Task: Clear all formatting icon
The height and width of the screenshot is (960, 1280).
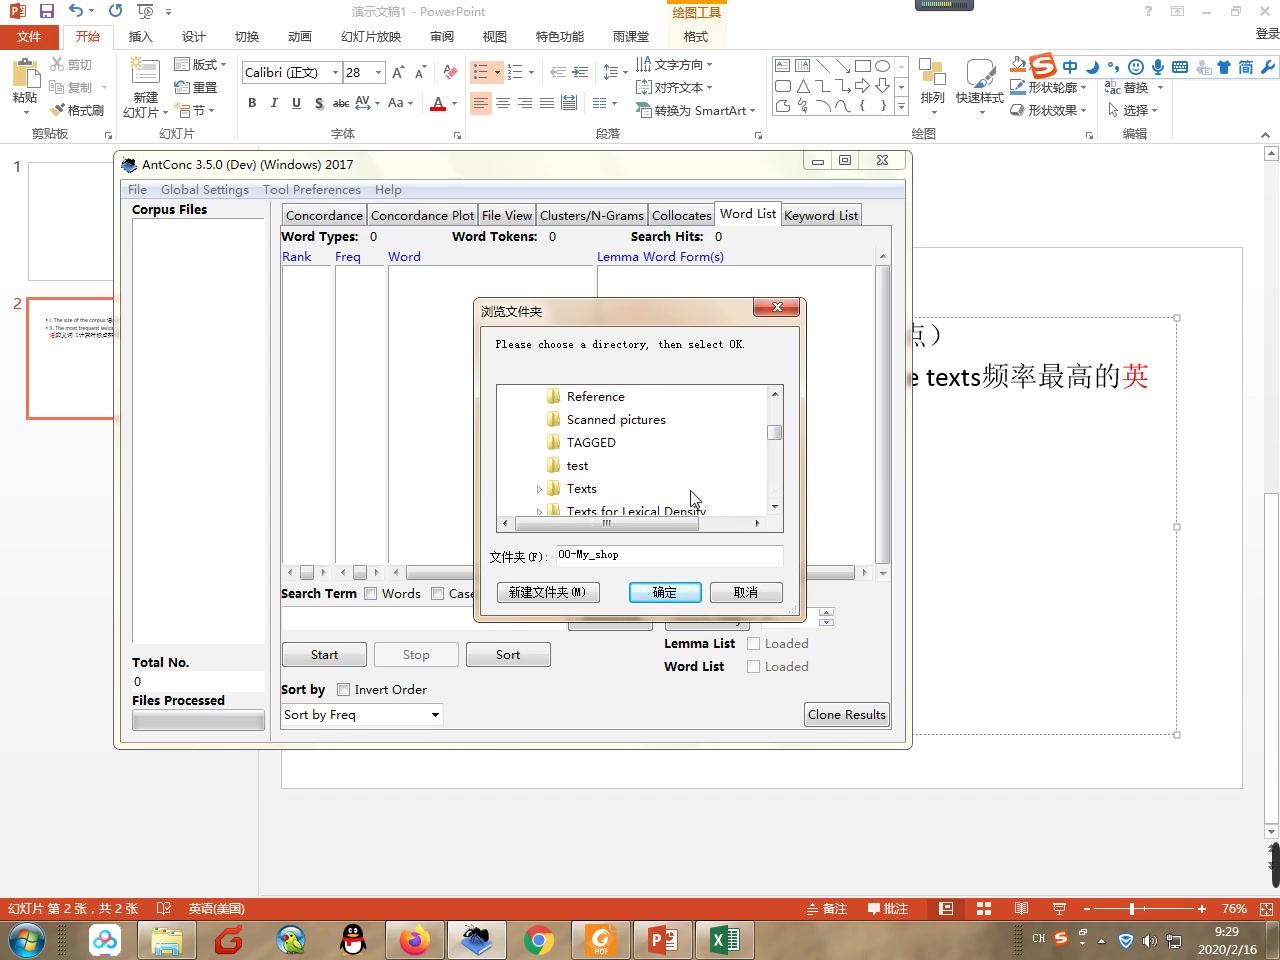Action: click(450, 72)
